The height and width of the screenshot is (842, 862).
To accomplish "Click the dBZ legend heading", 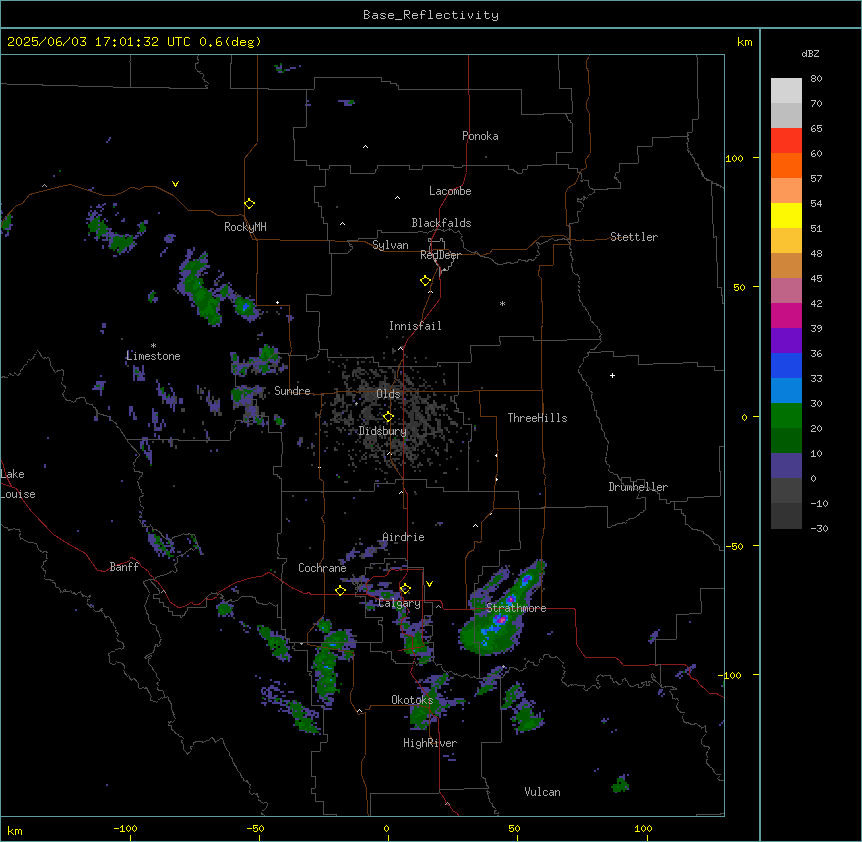I will [x=810, y=53].
